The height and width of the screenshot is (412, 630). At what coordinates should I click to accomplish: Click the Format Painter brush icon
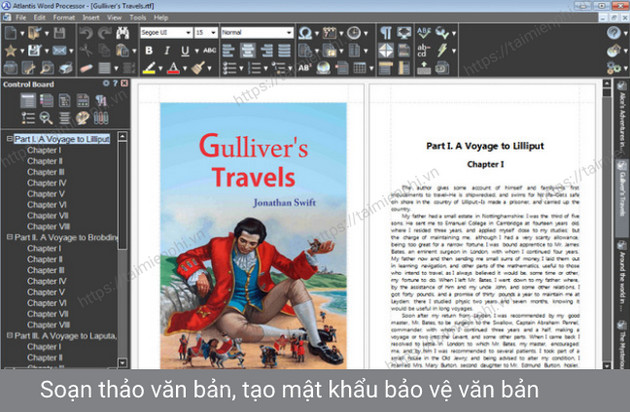198,69
